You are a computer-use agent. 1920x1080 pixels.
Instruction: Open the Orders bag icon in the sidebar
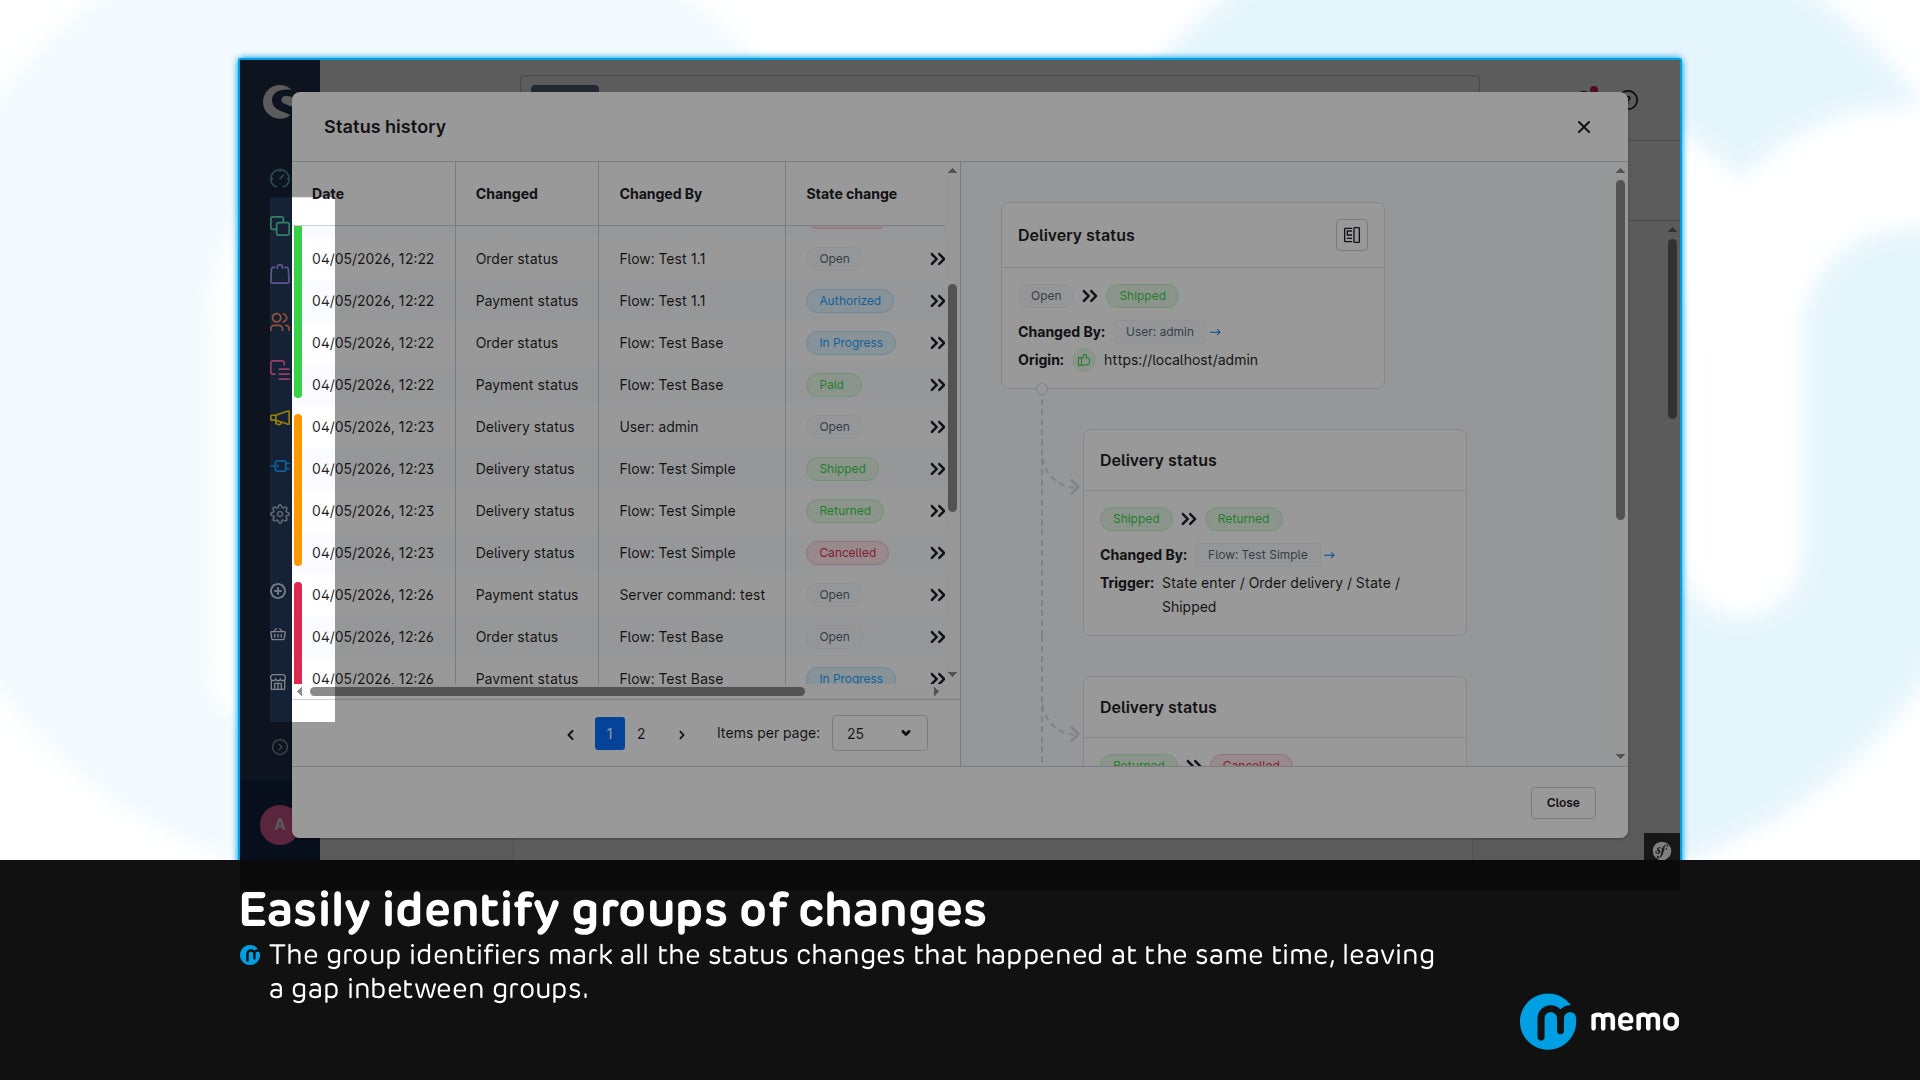click(280, 273)
